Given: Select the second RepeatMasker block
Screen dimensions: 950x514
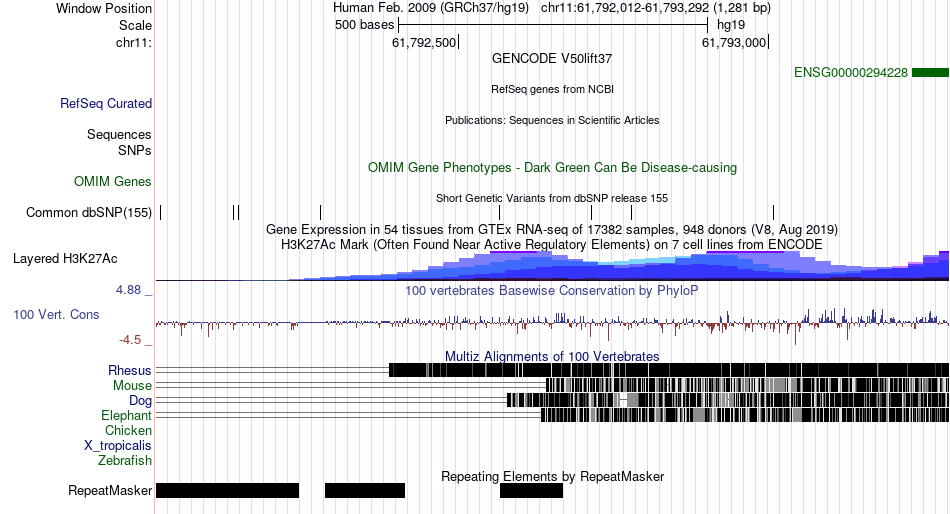Looking at the screenshot, I should tap(365, 490).
